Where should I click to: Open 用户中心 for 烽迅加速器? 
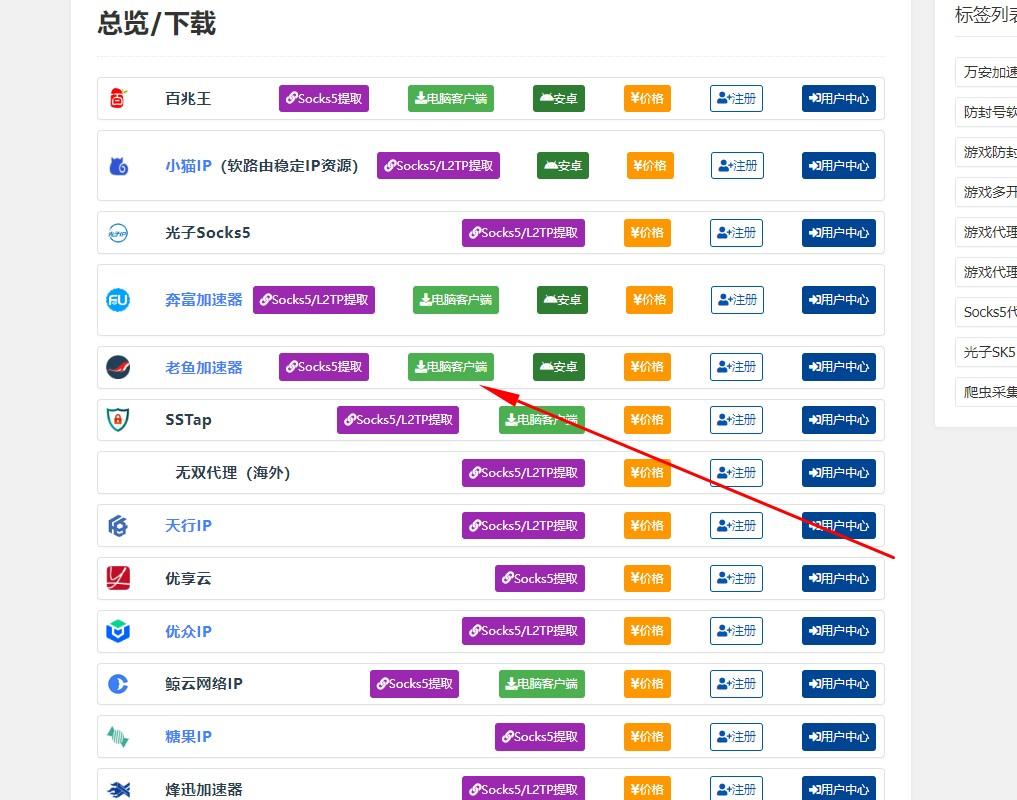pos(839,788)
